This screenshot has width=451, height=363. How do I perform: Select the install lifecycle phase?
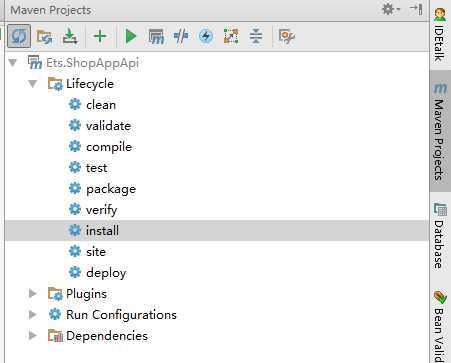(x=217, y=231)
